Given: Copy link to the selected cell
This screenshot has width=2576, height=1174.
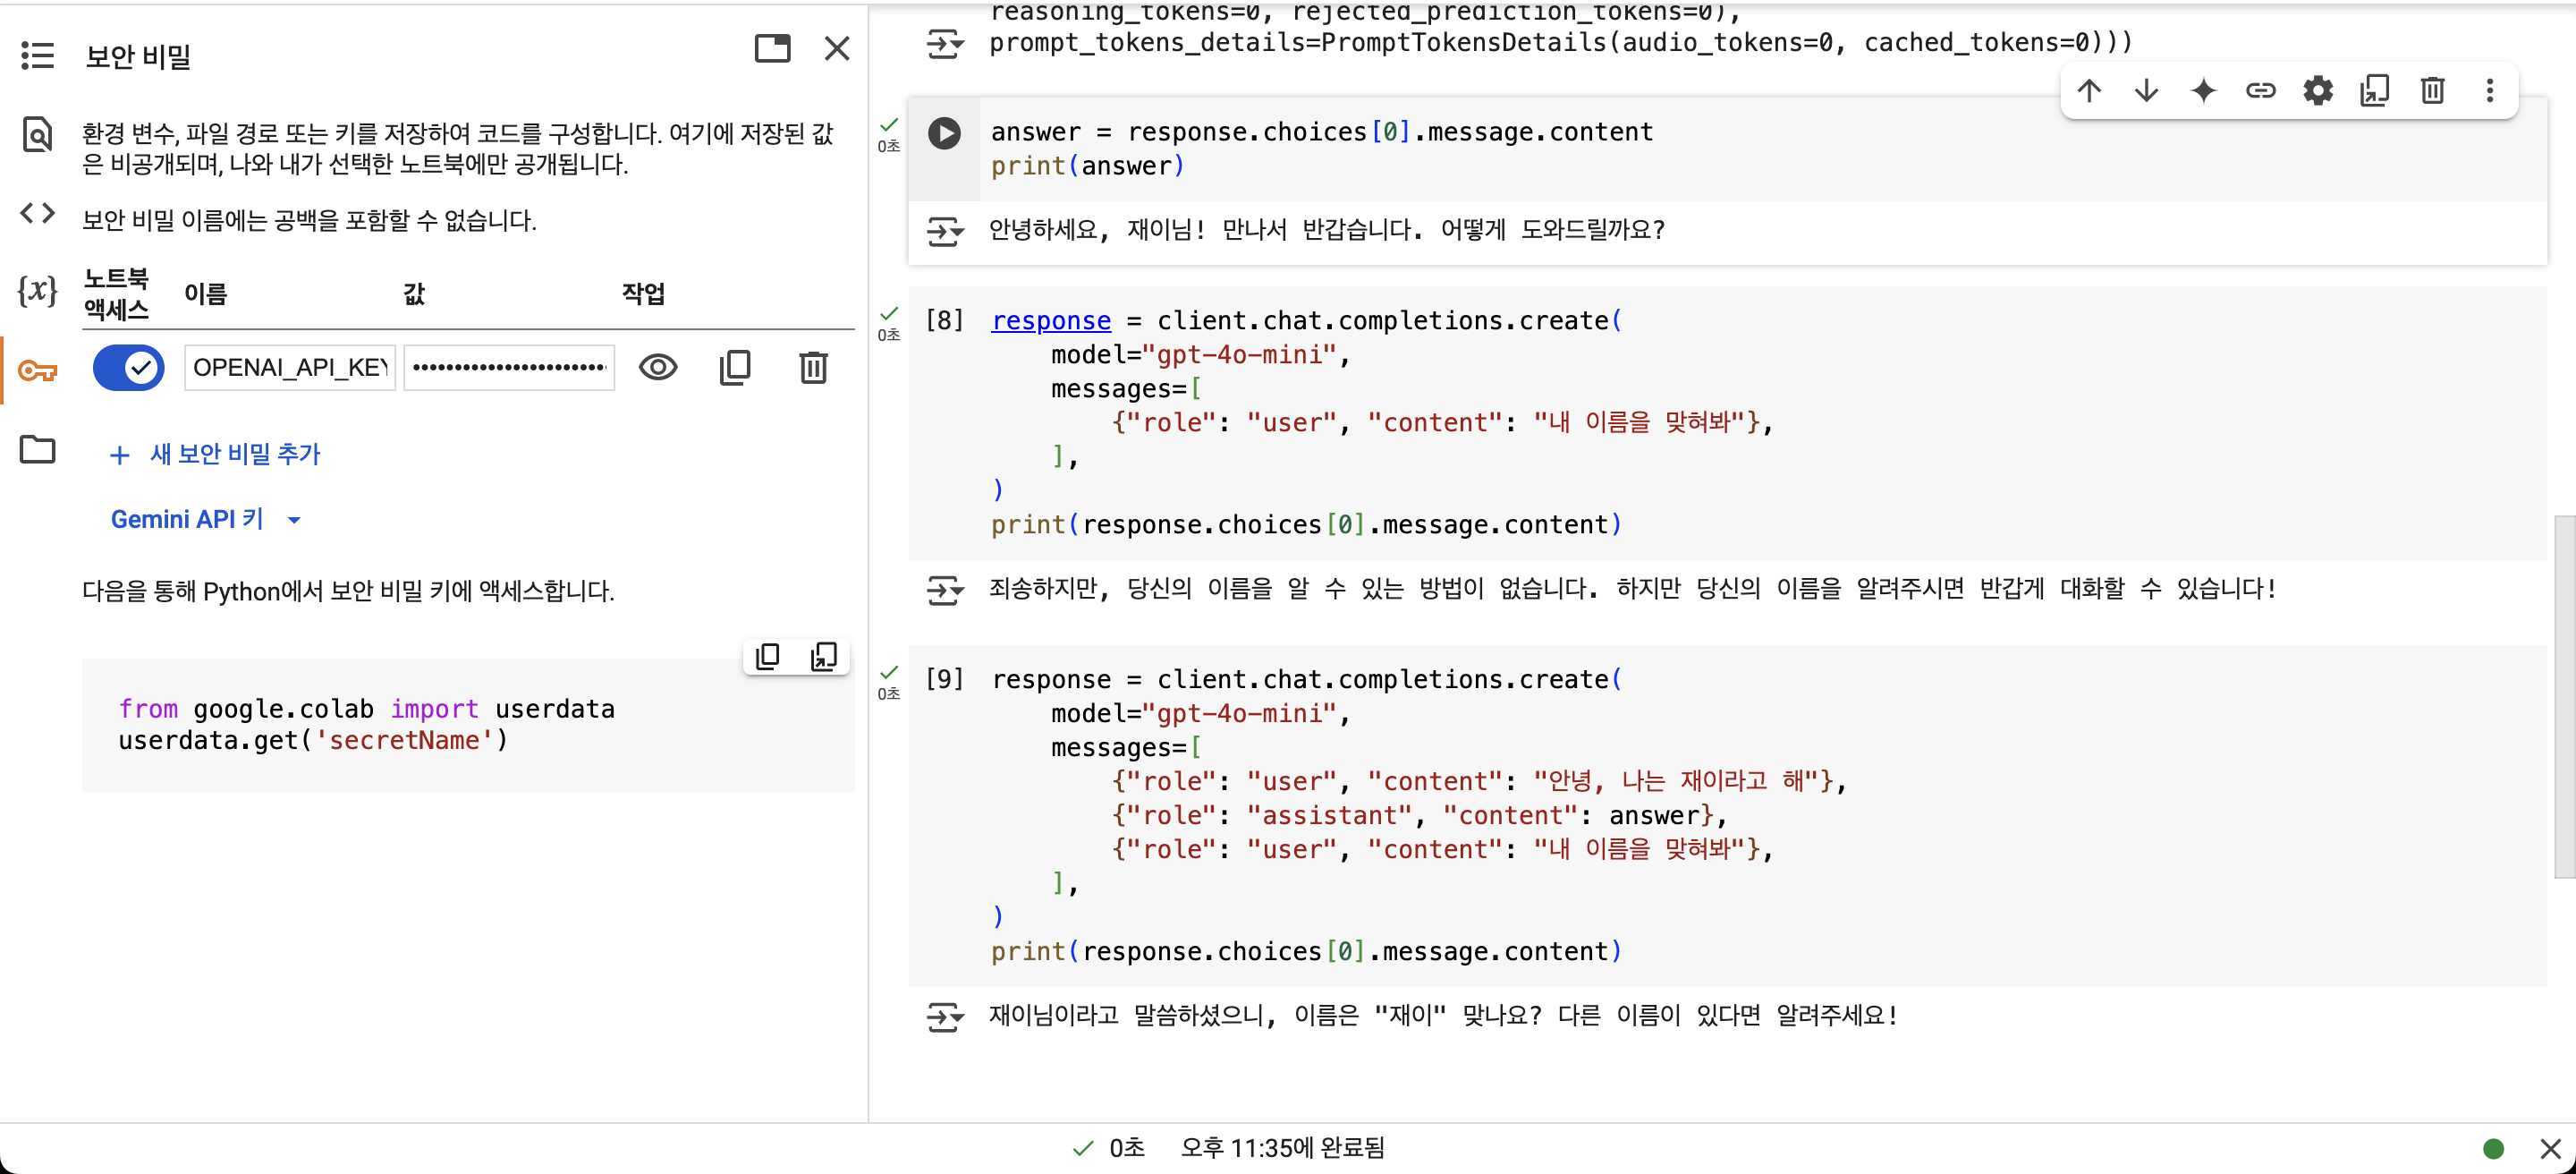Looking at the screenshot, I should [2260, 91].
